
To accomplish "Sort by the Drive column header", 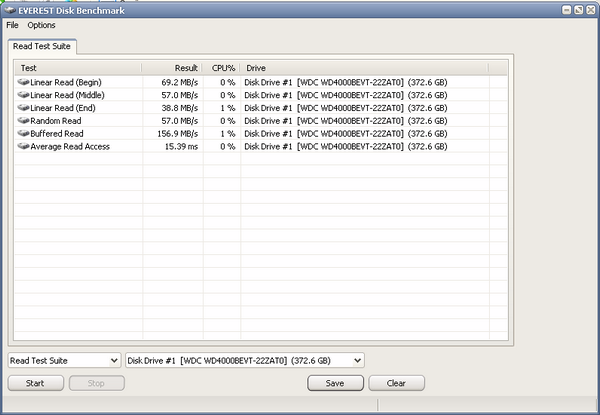I will (364, 68).
